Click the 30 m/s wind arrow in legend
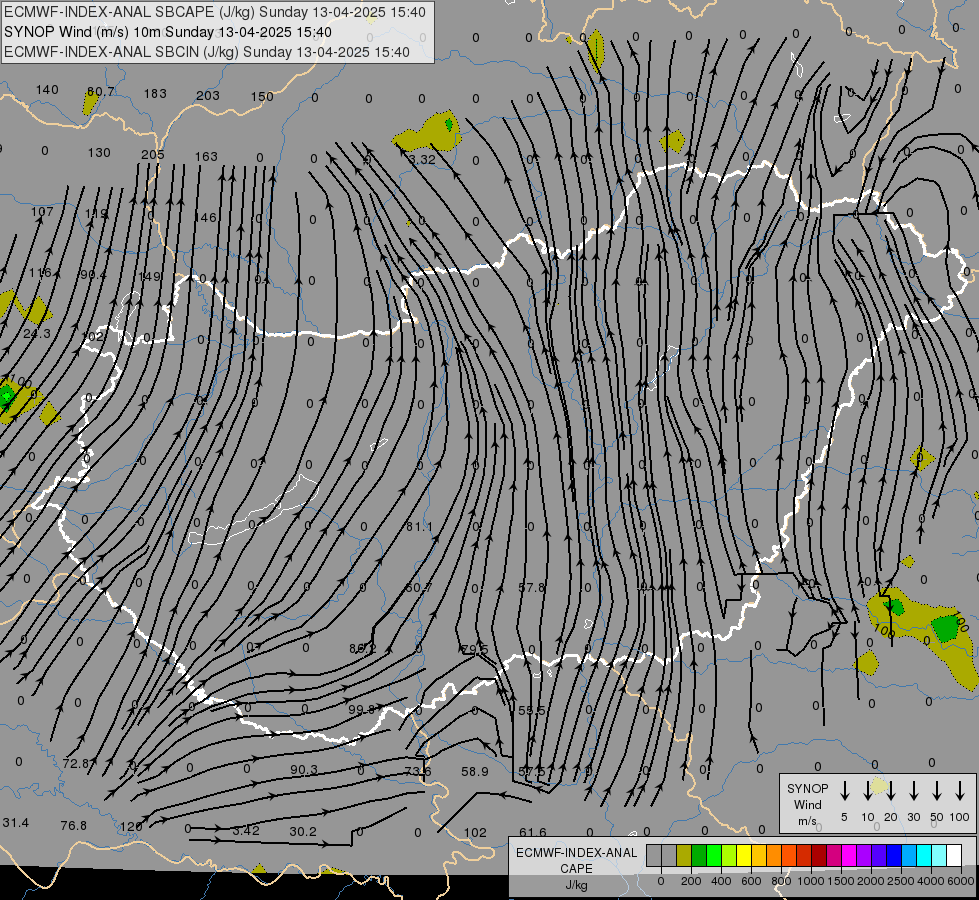 (913, 791)
